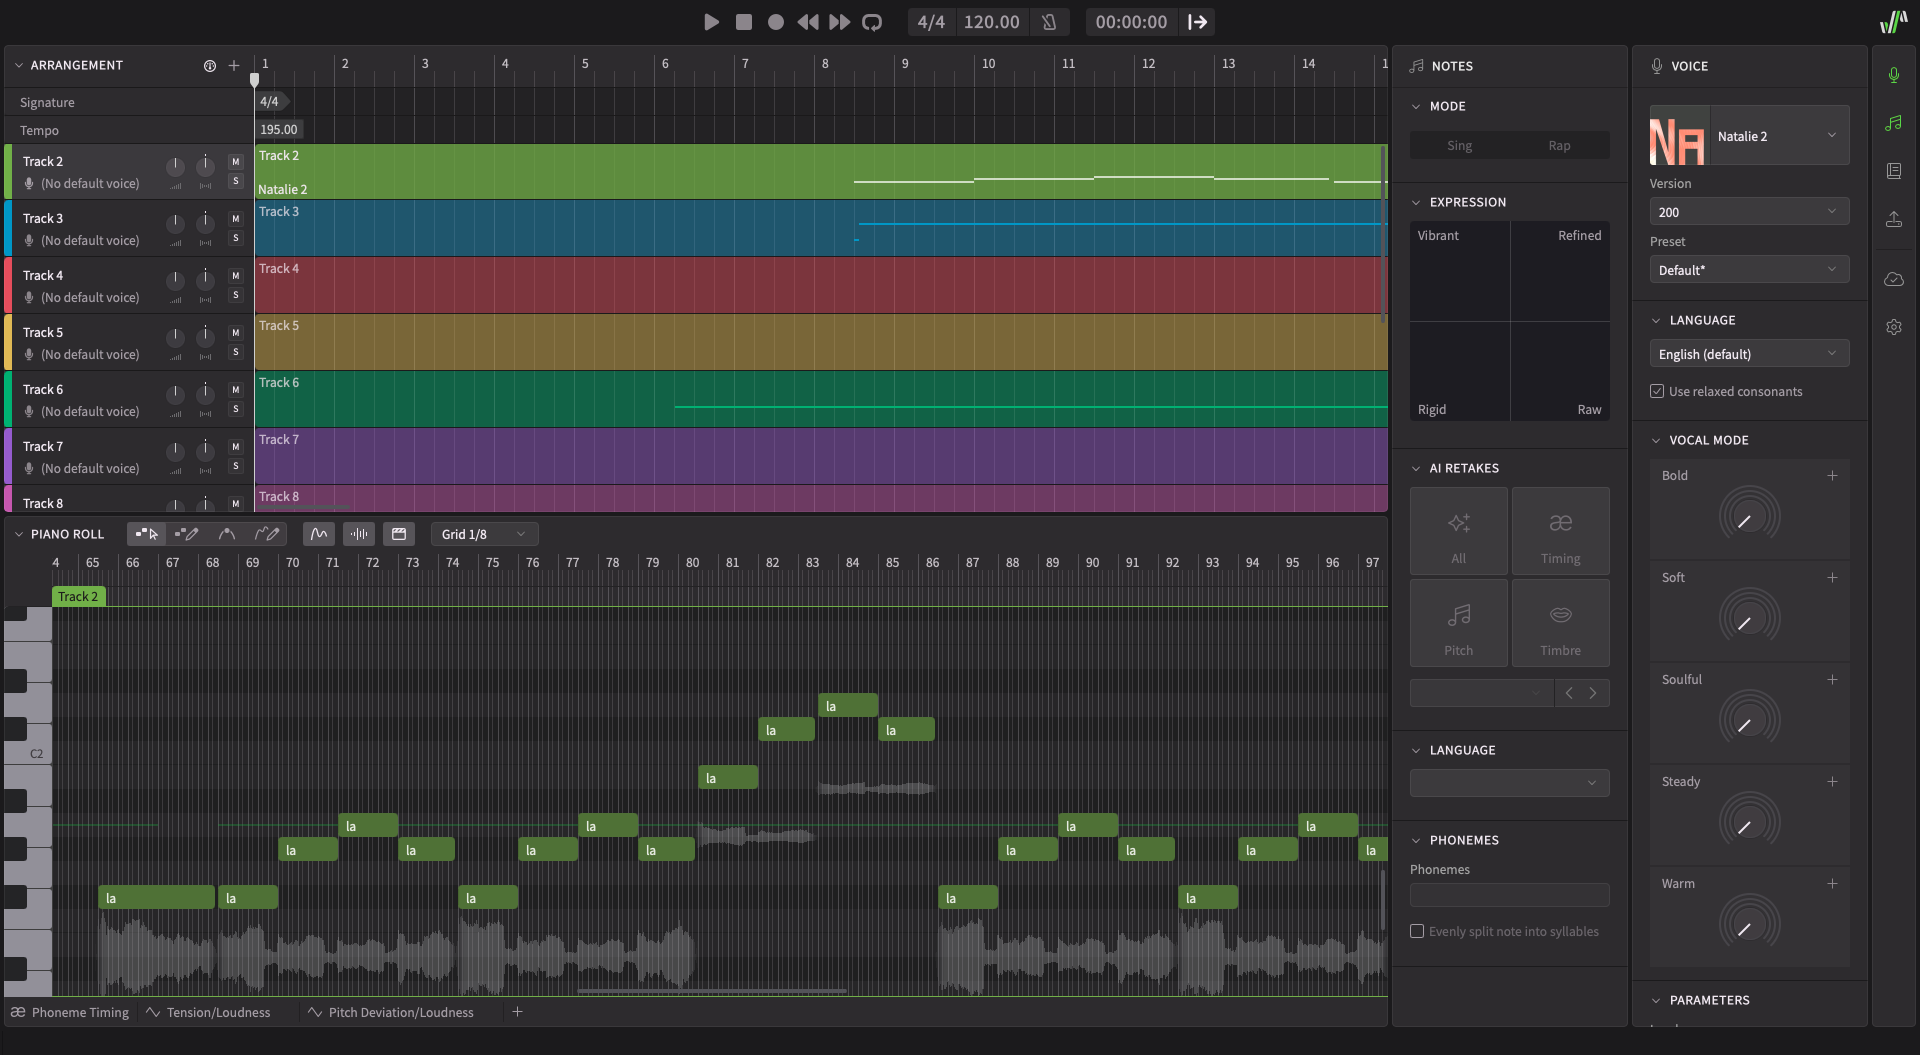This screenshot has width=1920, height=1055.
Task: Enable loop playback in the transport
Action: [872, 22]
